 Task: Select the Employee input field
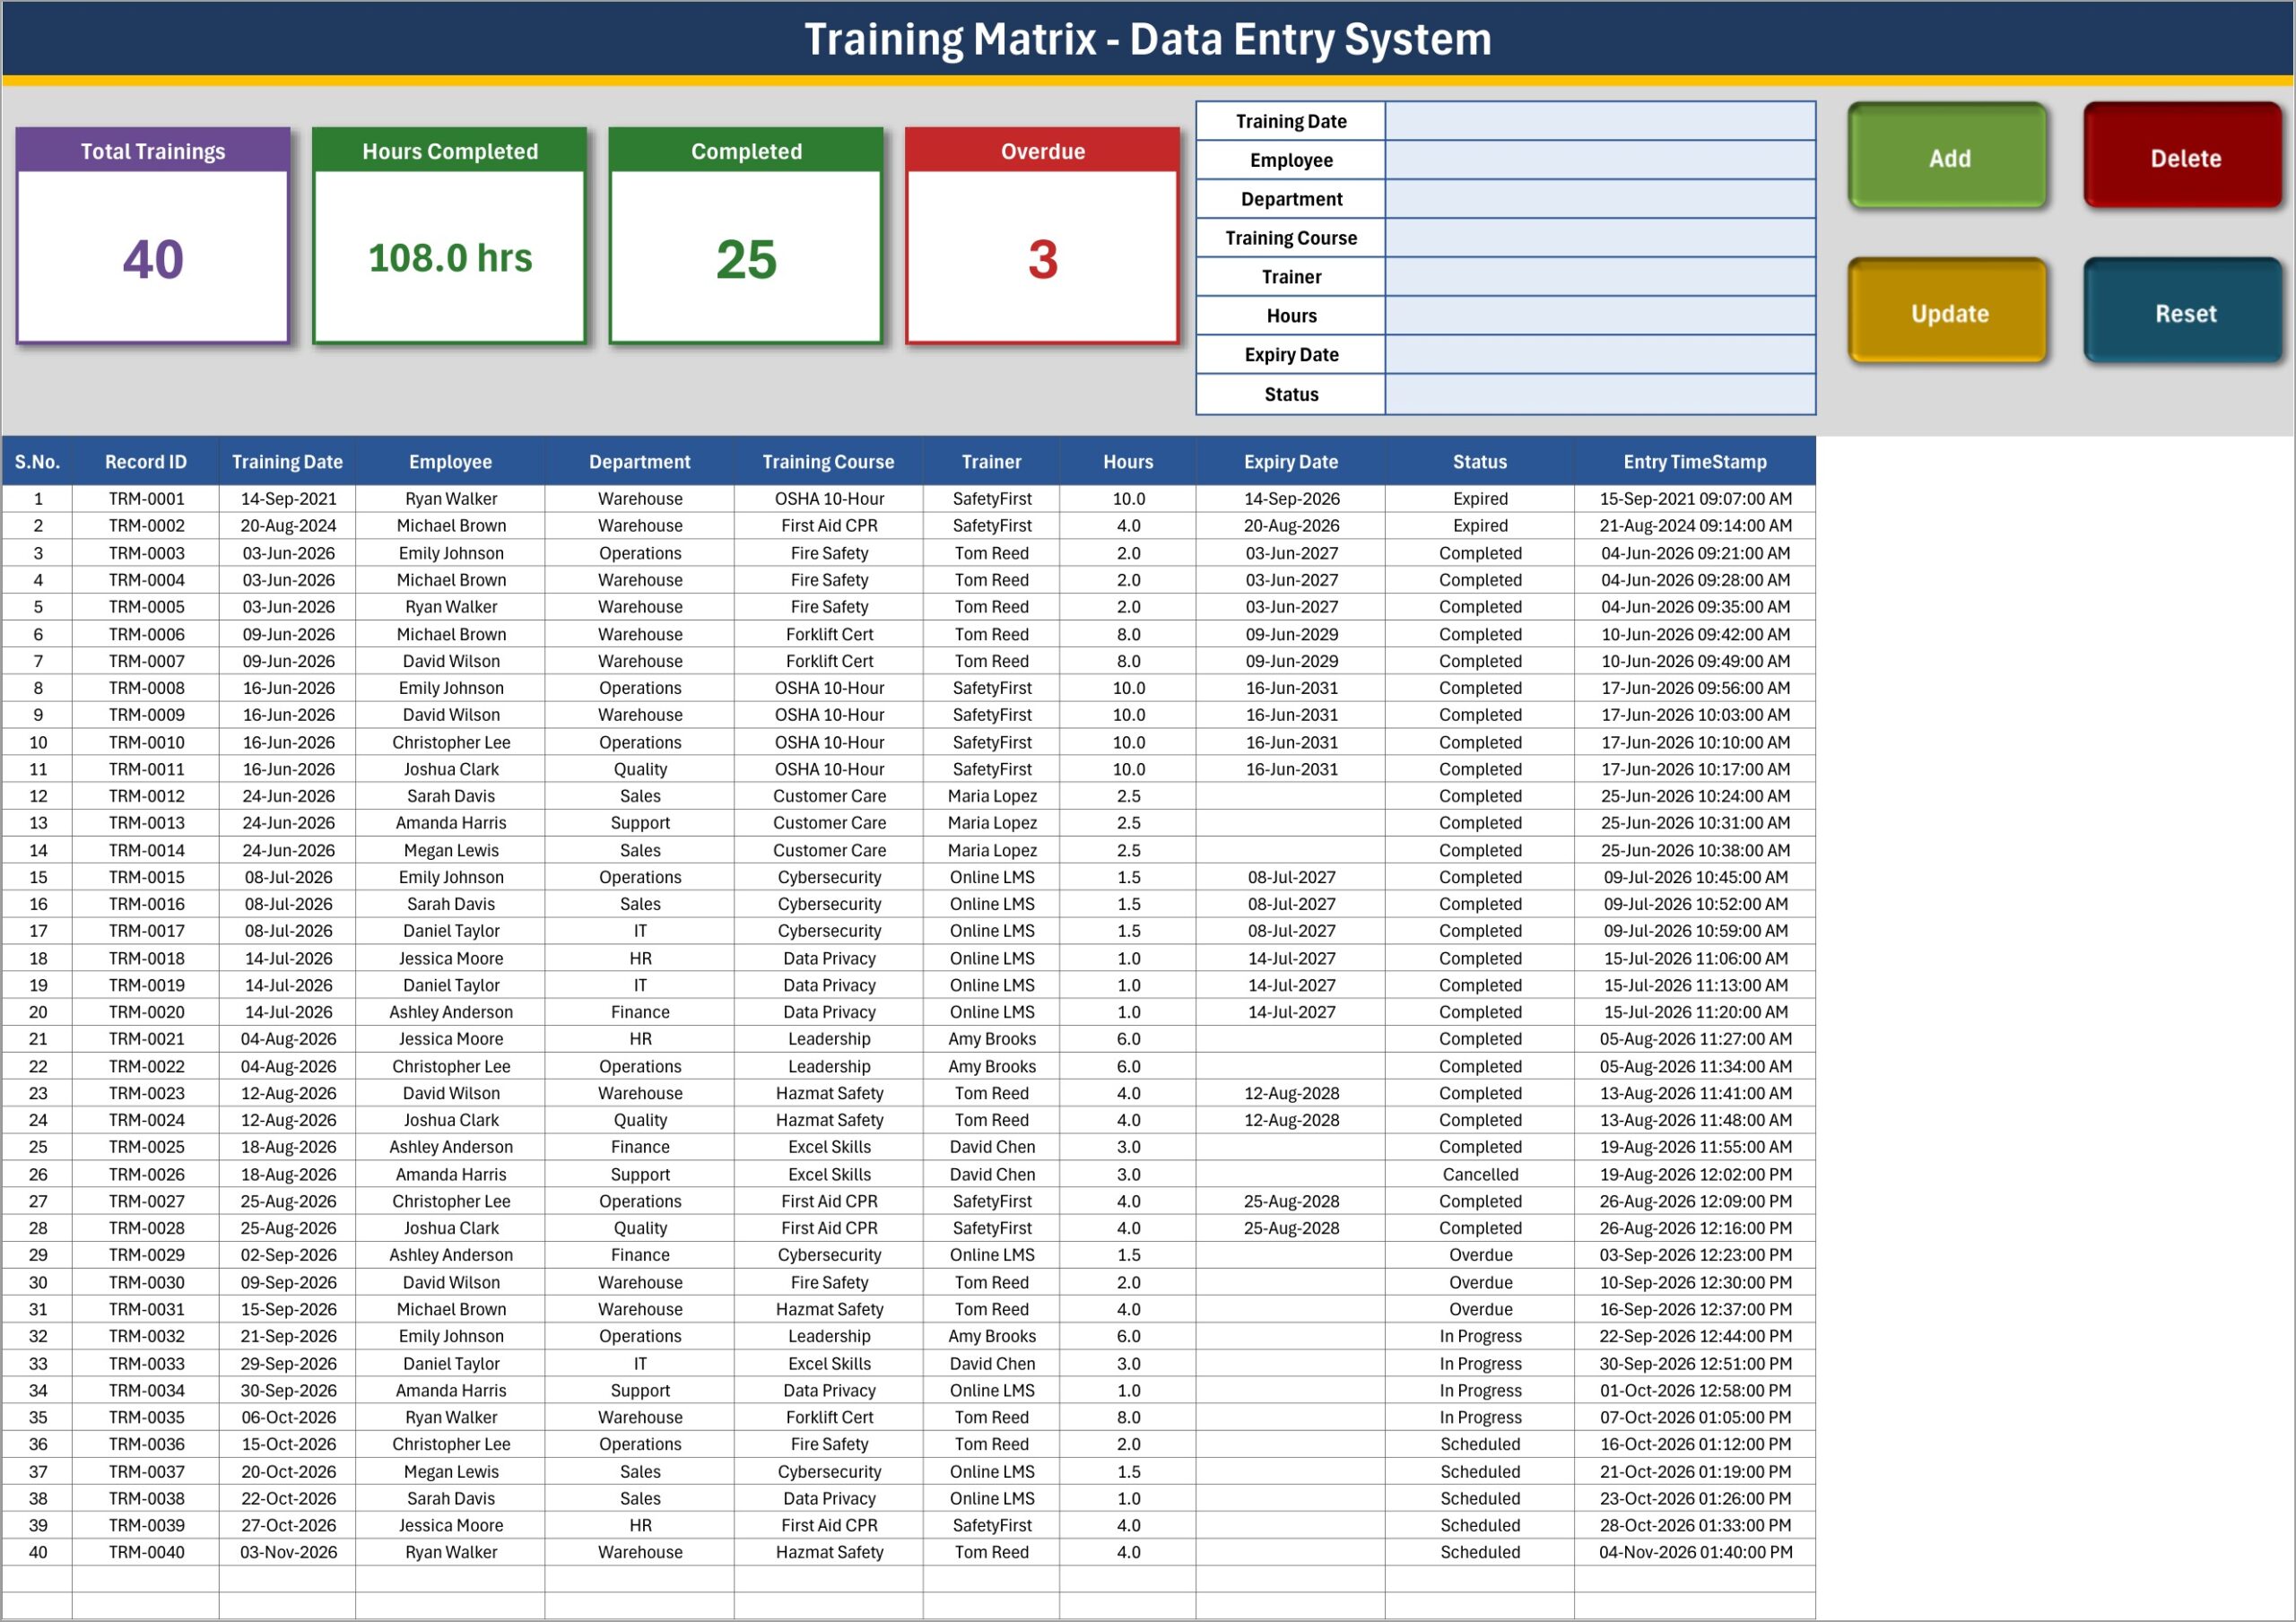coord(1600,160)
